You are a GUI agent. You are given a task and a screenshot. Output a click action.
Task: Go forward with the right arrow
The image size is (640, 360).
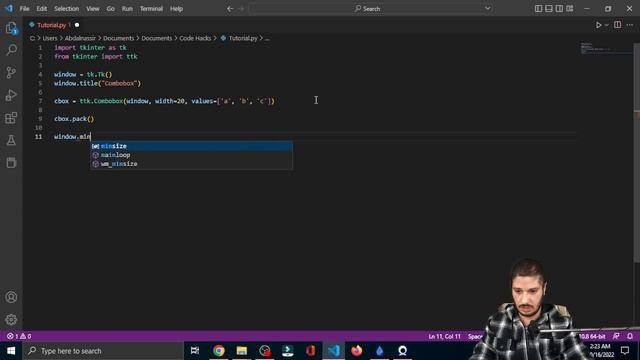241,9
